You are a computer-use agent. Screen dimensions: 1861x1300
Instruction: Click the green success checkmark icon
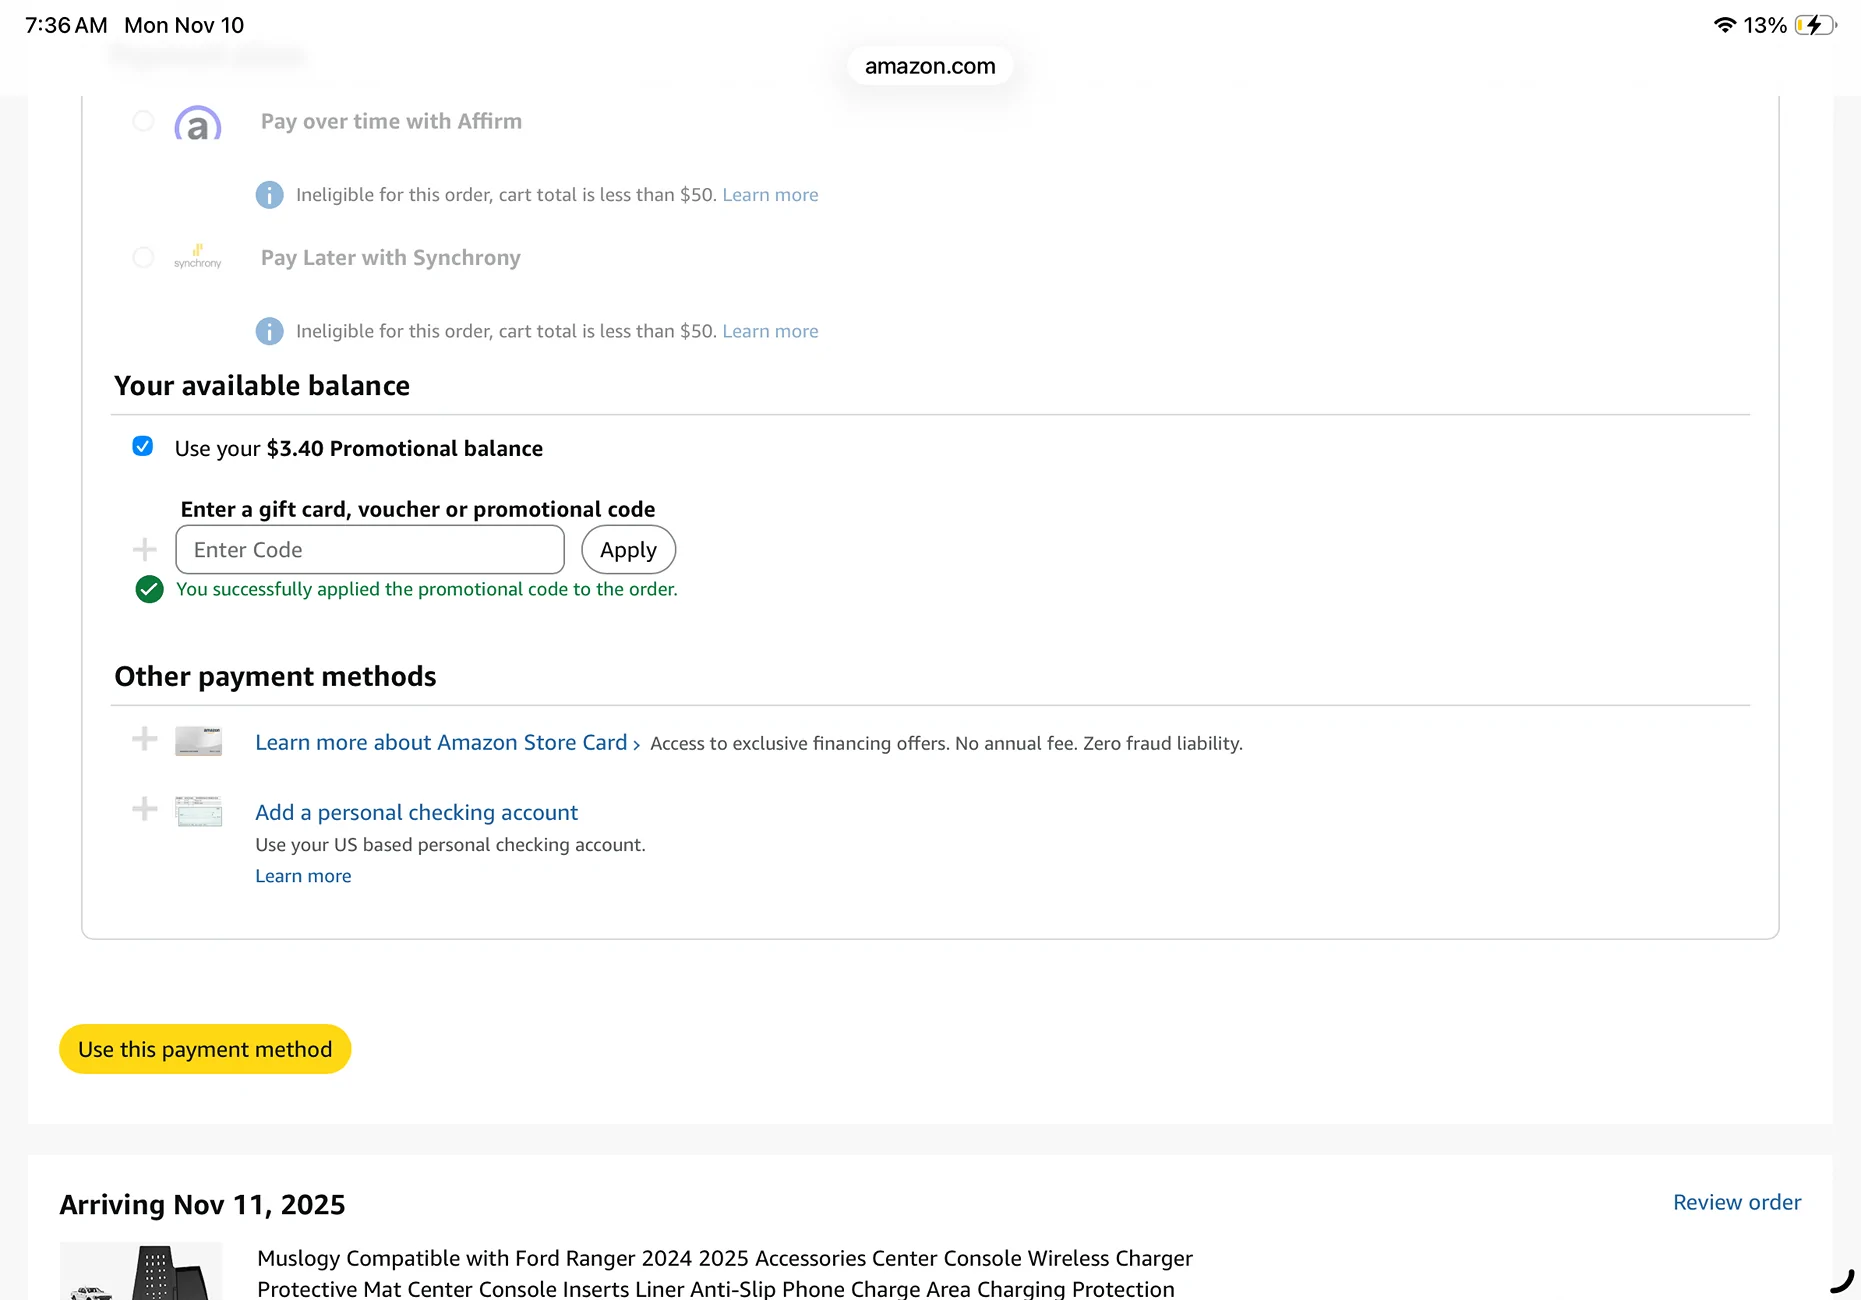point(149,590)
